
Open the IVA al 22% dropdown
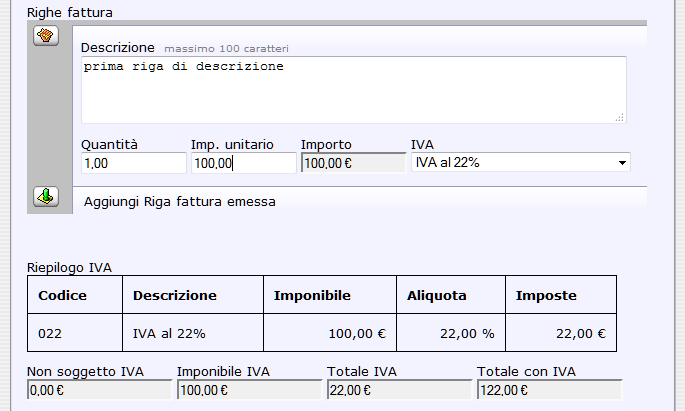click(520, 163)
